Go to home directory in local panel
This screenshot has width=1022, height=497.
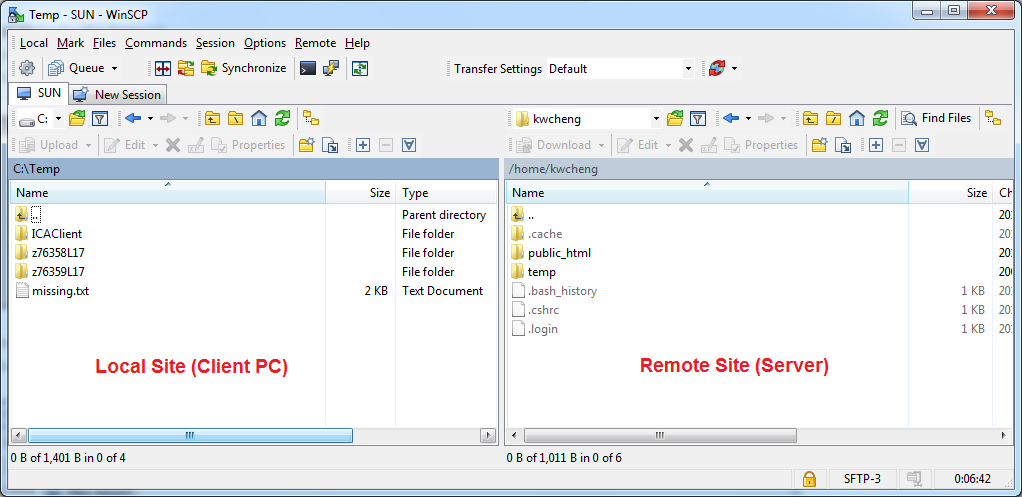259,118
